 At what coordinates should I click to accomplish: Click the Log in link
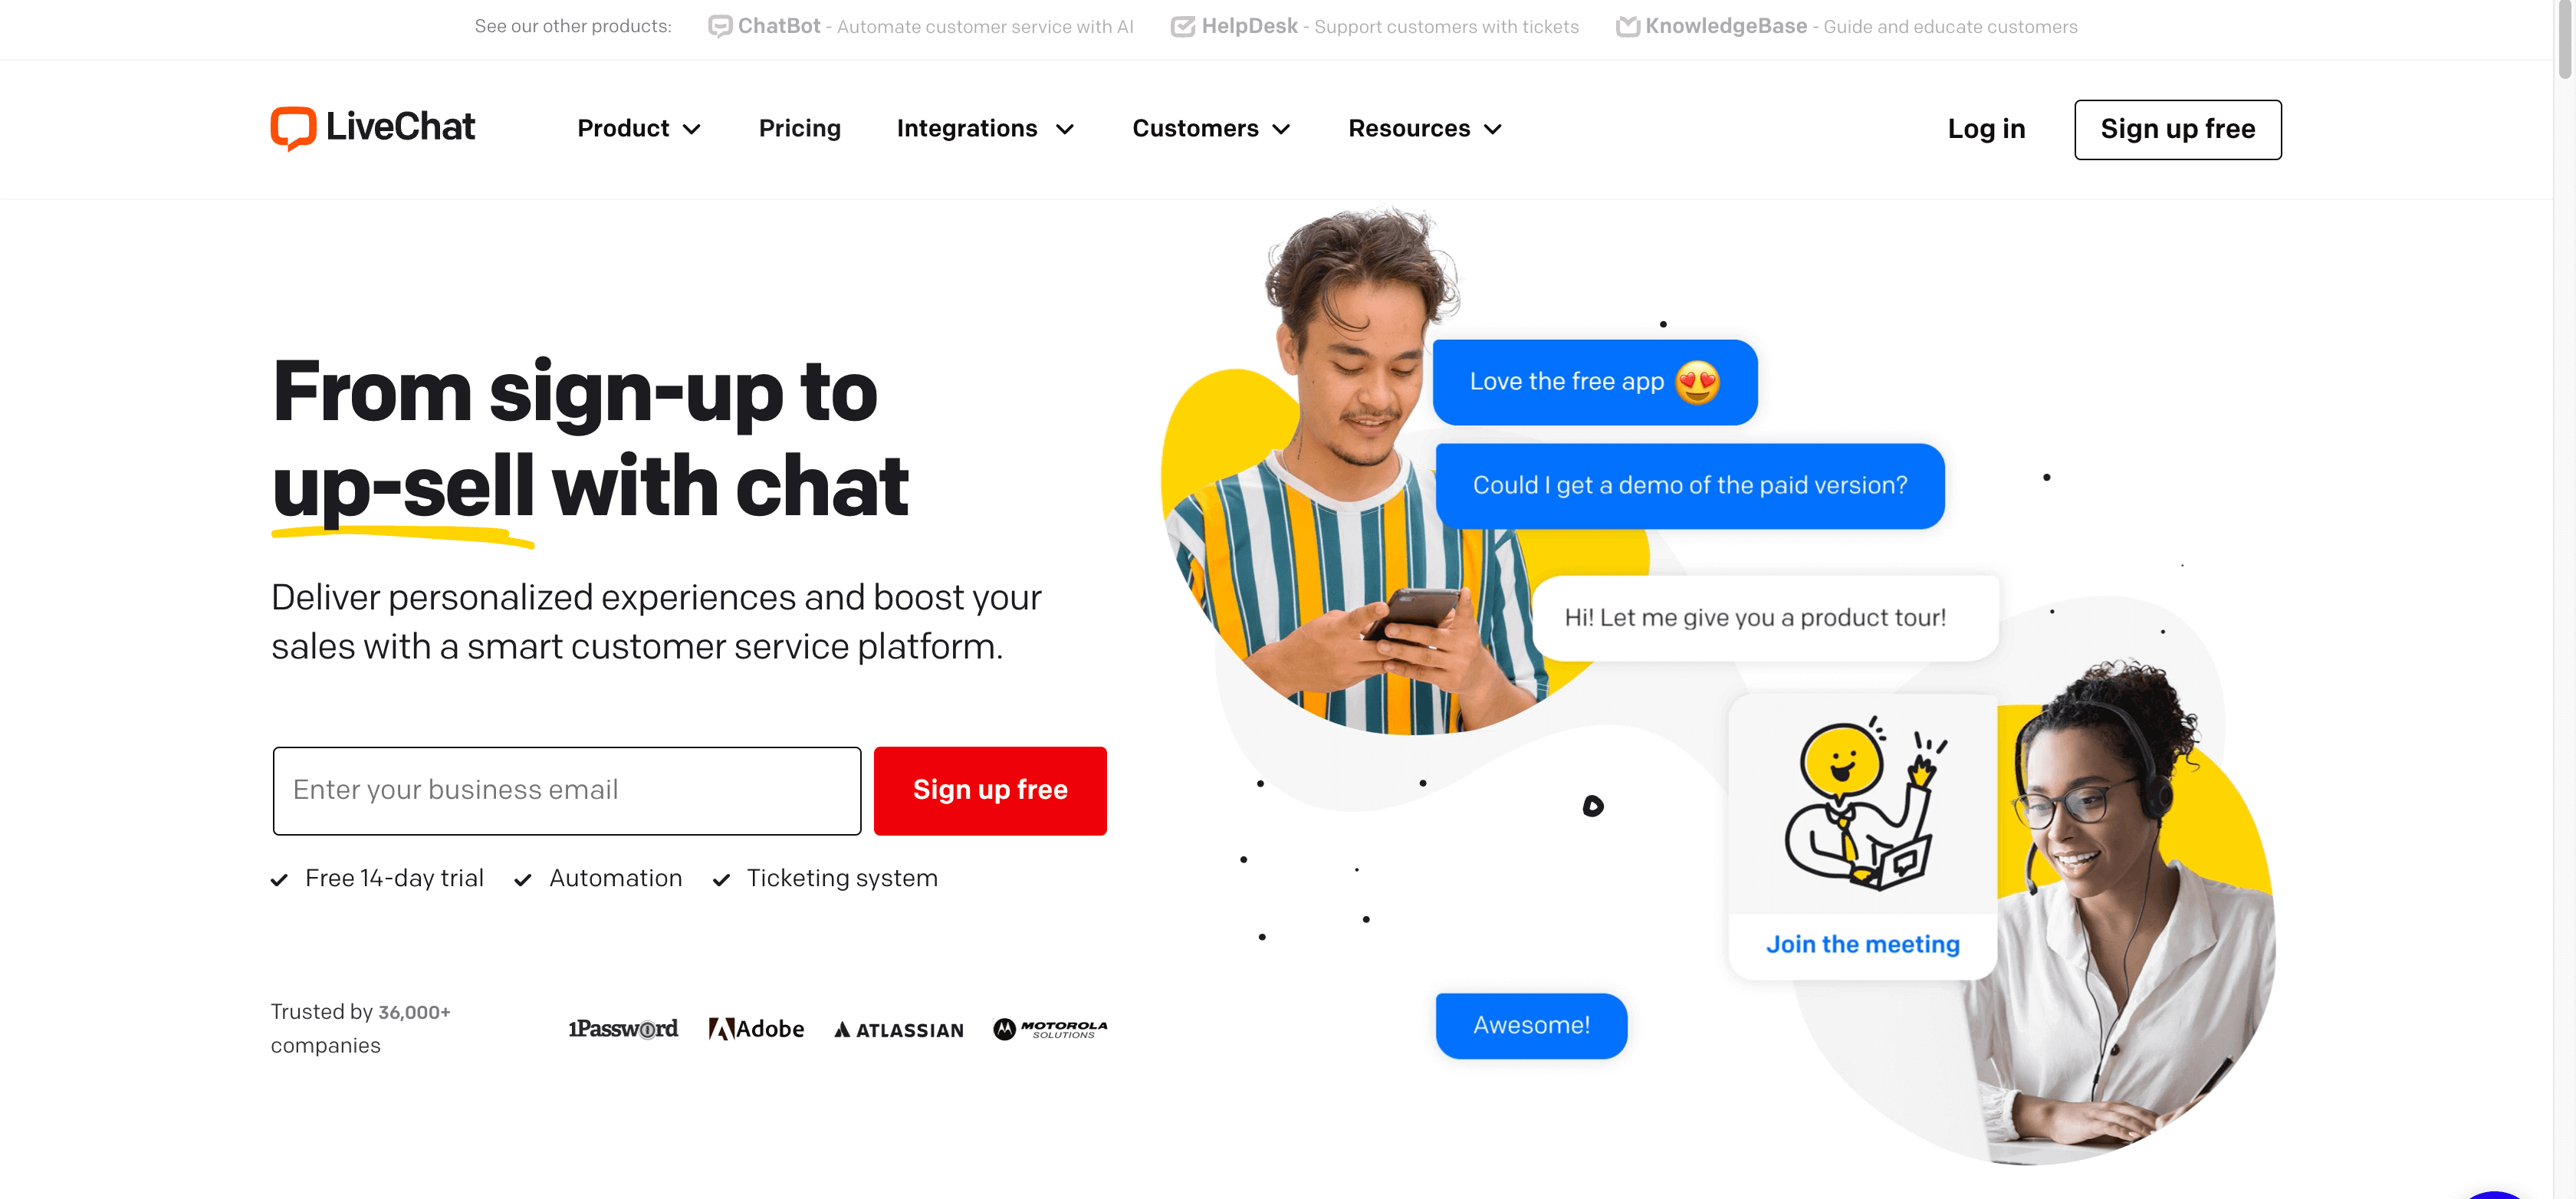tap(1986, 128)
